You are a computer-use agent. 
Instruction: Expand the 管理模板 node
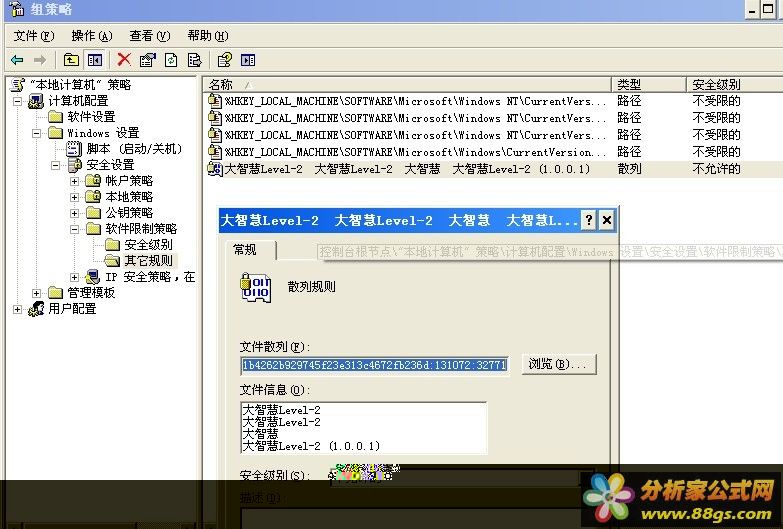click(x=36, y=293)
